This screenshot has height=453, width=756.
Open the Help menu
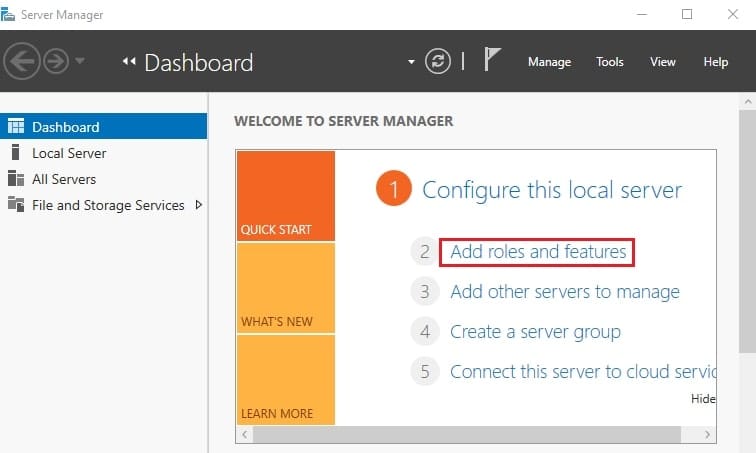pyautogui.click(x=716, y=62)
